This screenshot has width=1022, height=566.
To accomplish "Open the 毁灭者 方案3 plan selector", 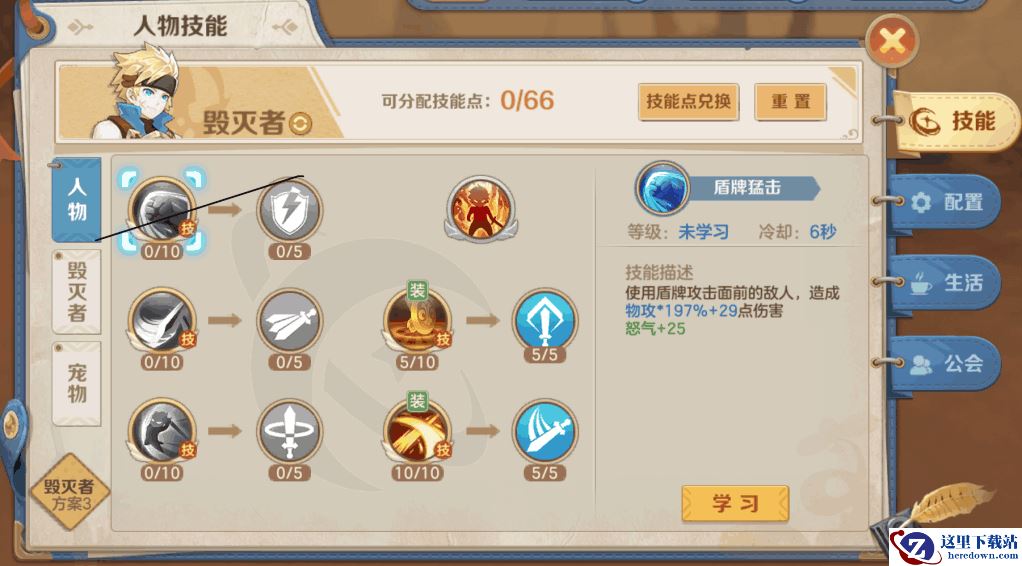I will 69,493.
